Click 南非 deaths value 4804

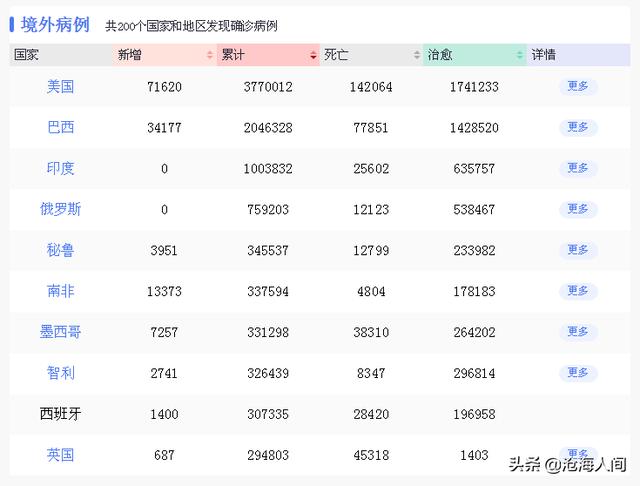371,291
